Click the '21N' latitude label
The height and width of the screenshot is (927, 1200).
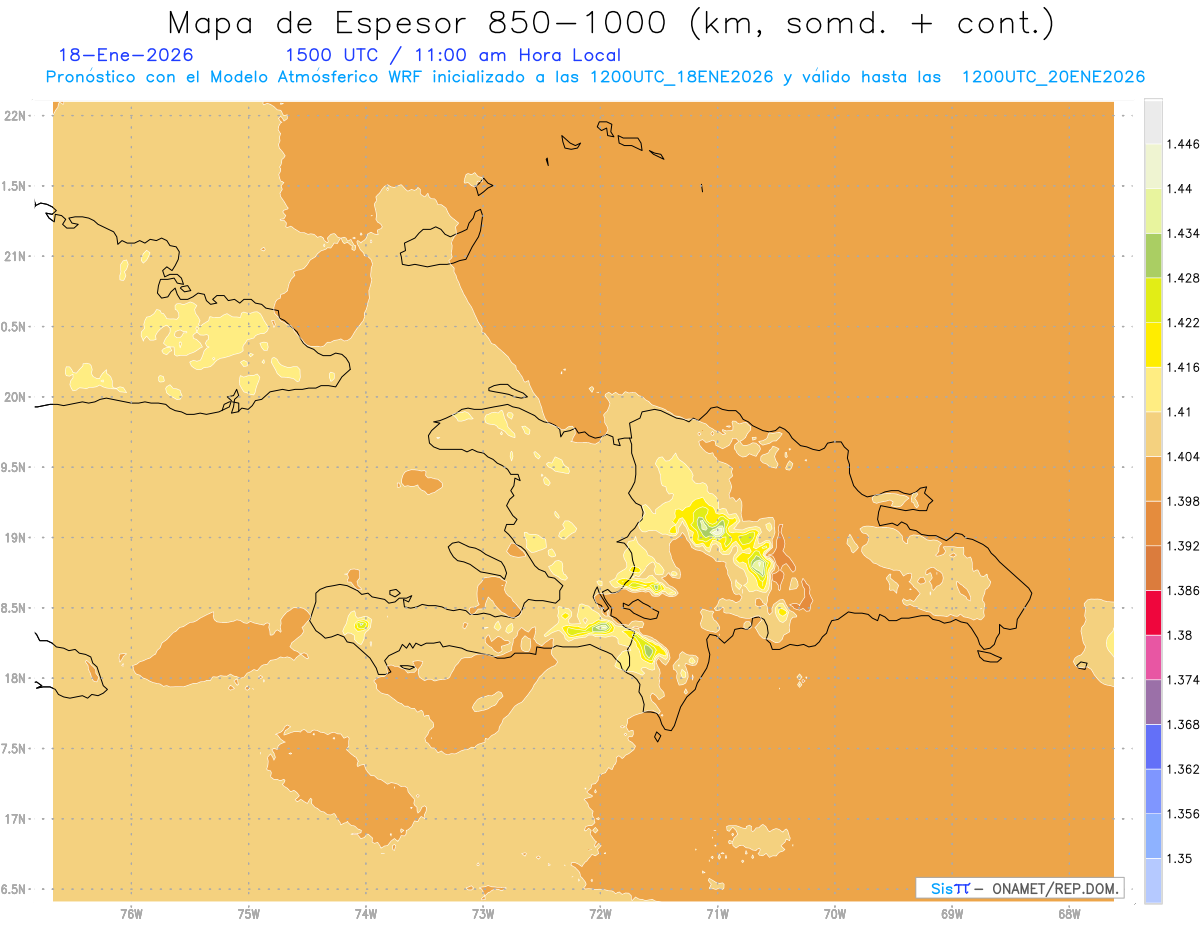14,257
